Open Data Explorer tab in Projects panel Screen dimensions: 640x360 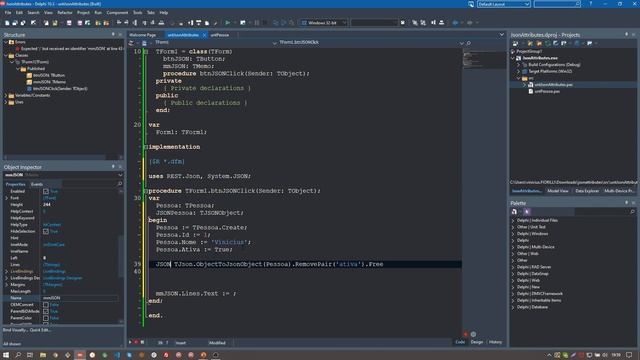(x=587, y=191)
